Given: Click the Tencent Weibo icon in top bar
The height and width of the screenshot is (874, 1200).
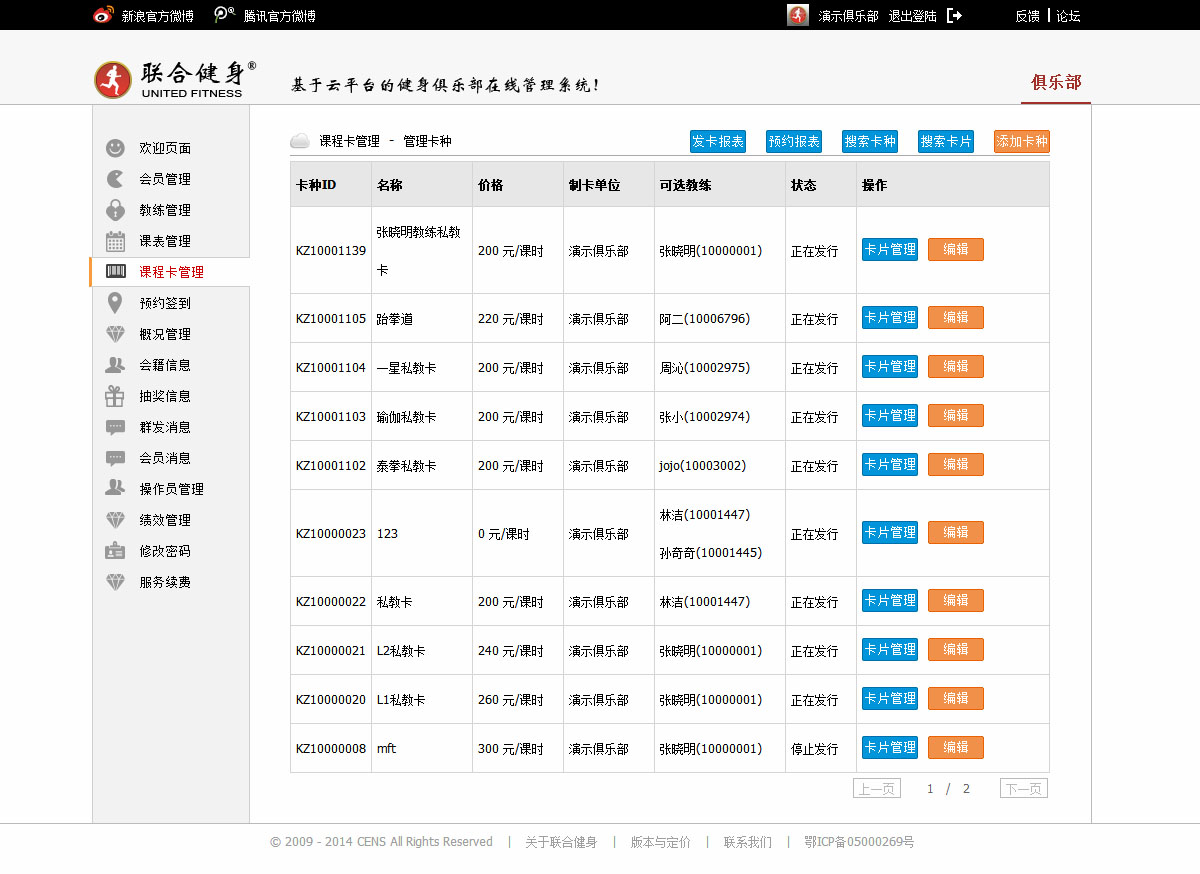Looking at the screenshot, I should 225,15.
